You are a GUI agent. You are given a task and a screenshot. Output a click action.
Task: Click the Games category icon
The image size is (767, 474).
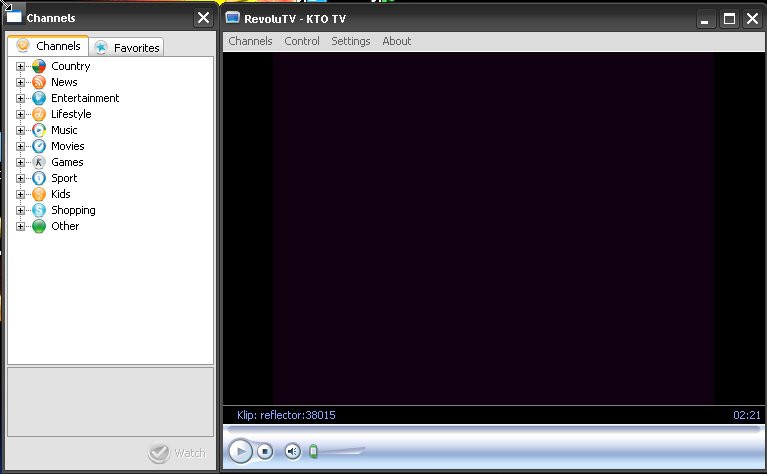point(39,162)
